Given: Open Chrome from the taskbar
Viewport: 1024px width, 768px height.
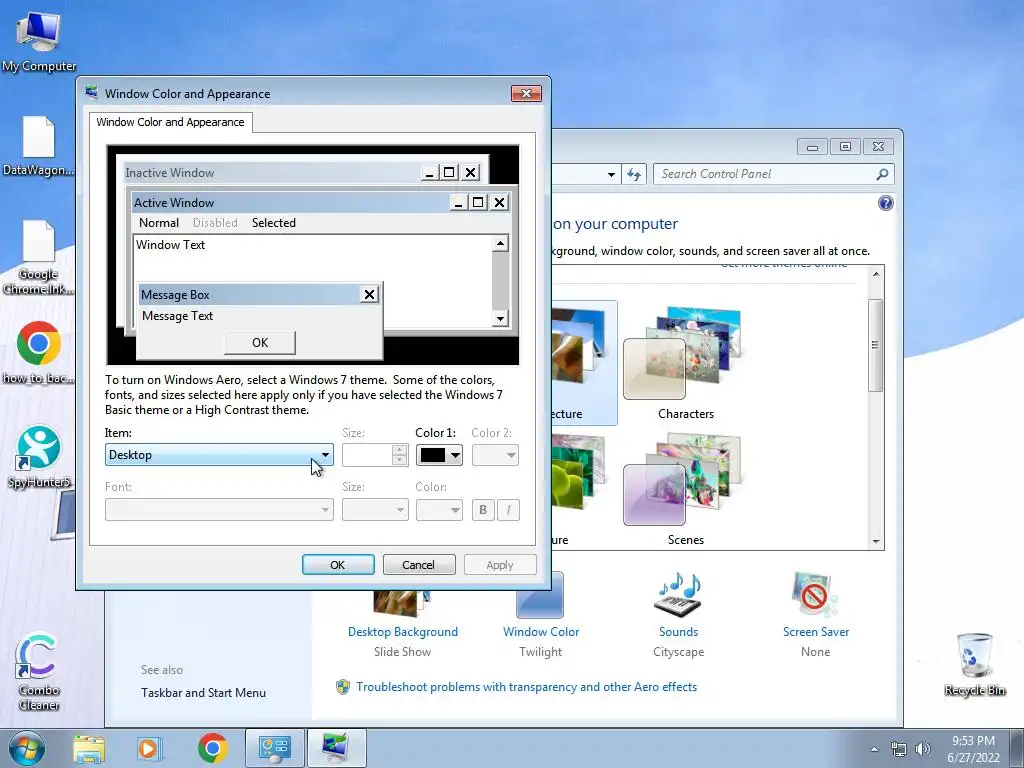Looking at the screenshot, I should coord(212,748).
